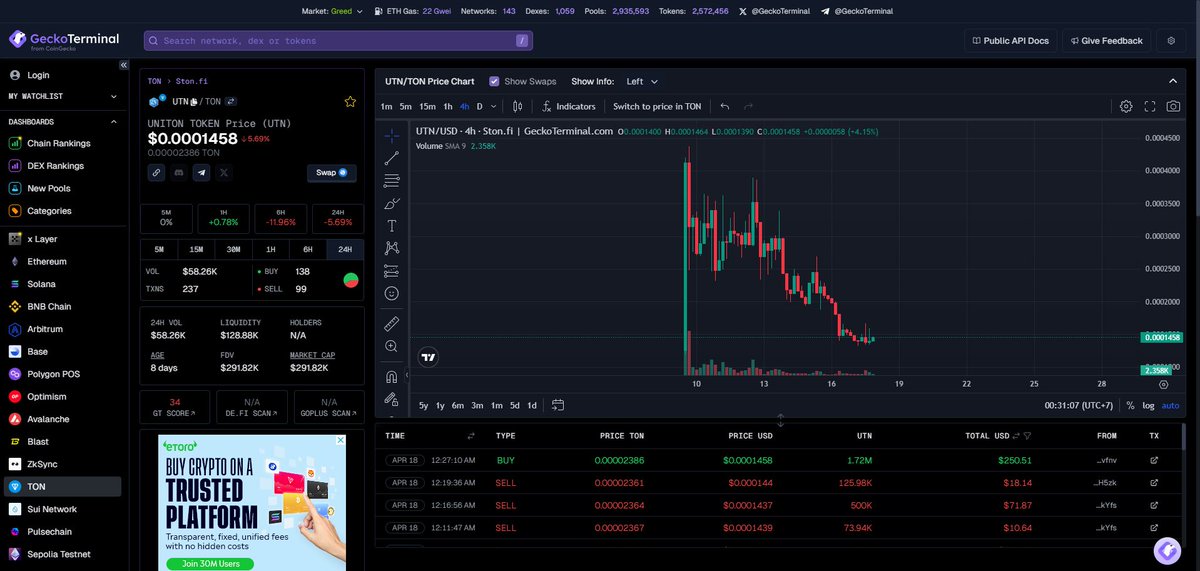Toggle Total USD column sorting
This screenshot has height=571, width=1200.
[1016, 436]
